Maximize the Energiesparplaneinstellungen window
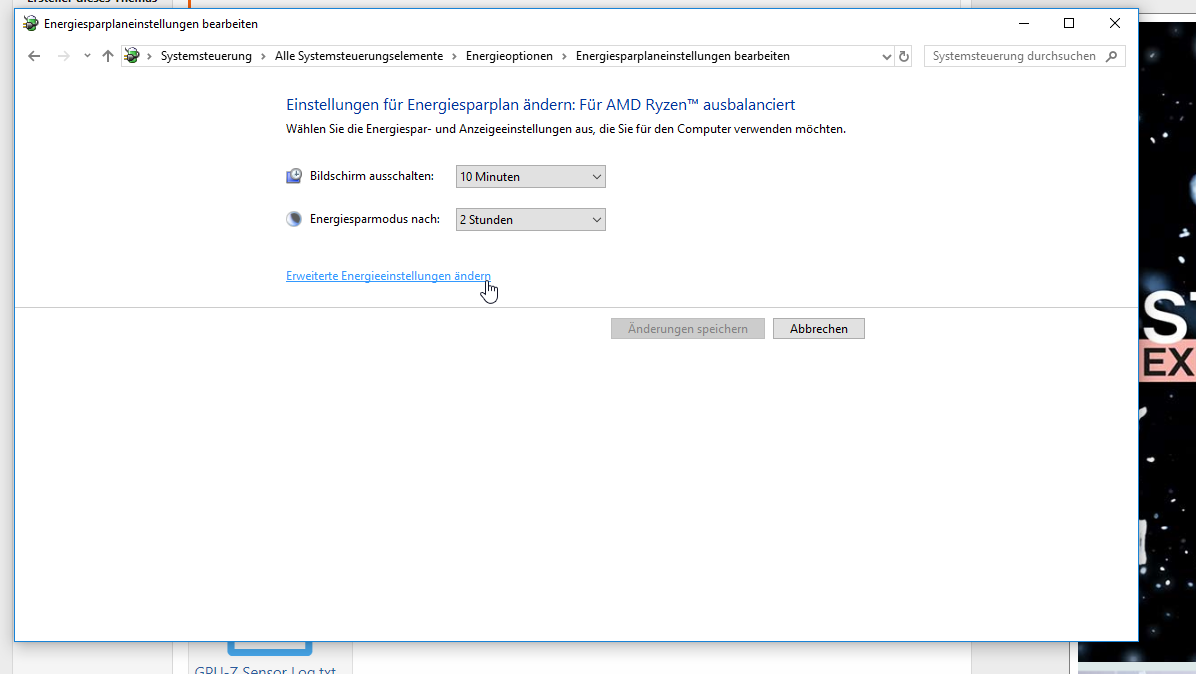The width and height of the screenshot is (1196, 674). pos(1069,24)
